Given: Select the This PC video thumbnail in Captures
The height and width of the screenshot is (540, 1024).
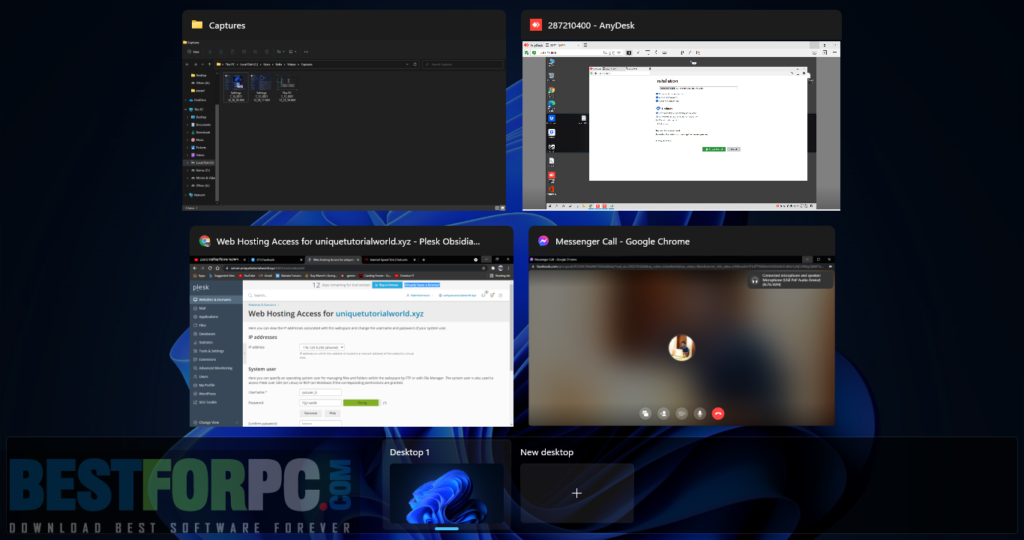Looking at the screenshot, I should click(x=287, y=87).
